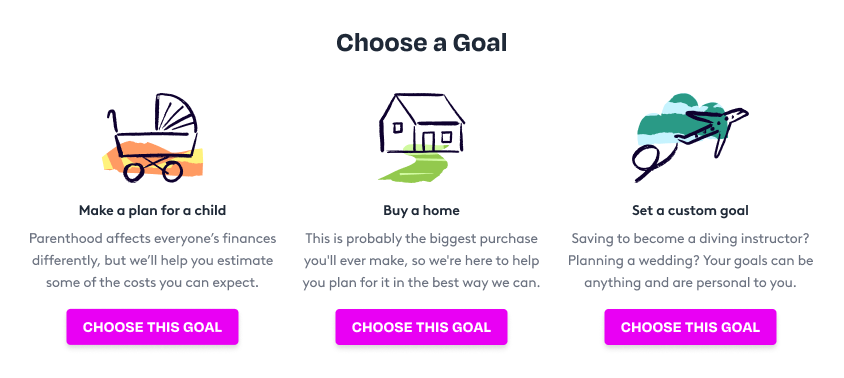844x378 pixels.
Task: Click the parenthood finances description text
Action: 152,261
